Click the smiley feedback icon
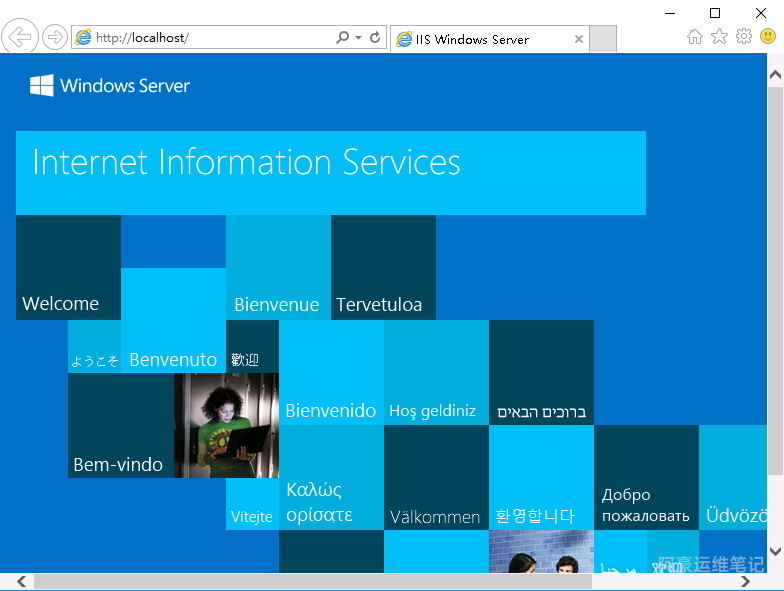Screen dimensions: 784x591 (x=768, y=36)
